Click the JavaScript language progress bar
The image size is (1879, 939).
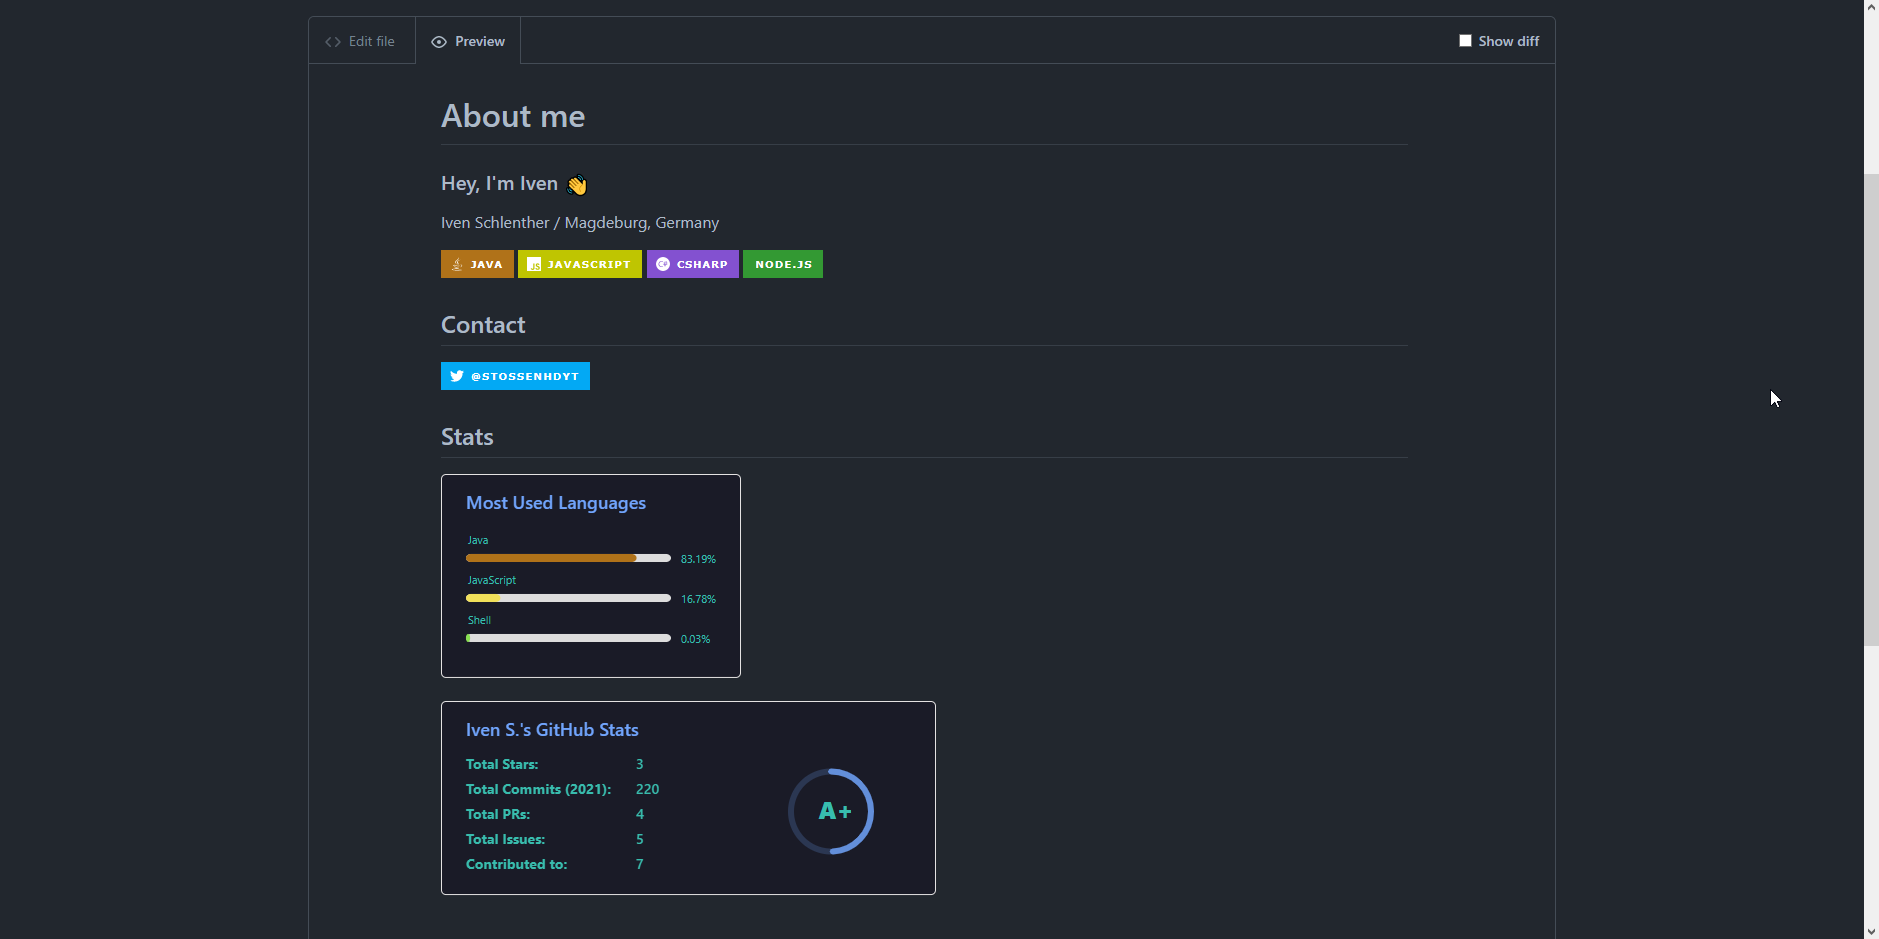click(x=568, y=598)
